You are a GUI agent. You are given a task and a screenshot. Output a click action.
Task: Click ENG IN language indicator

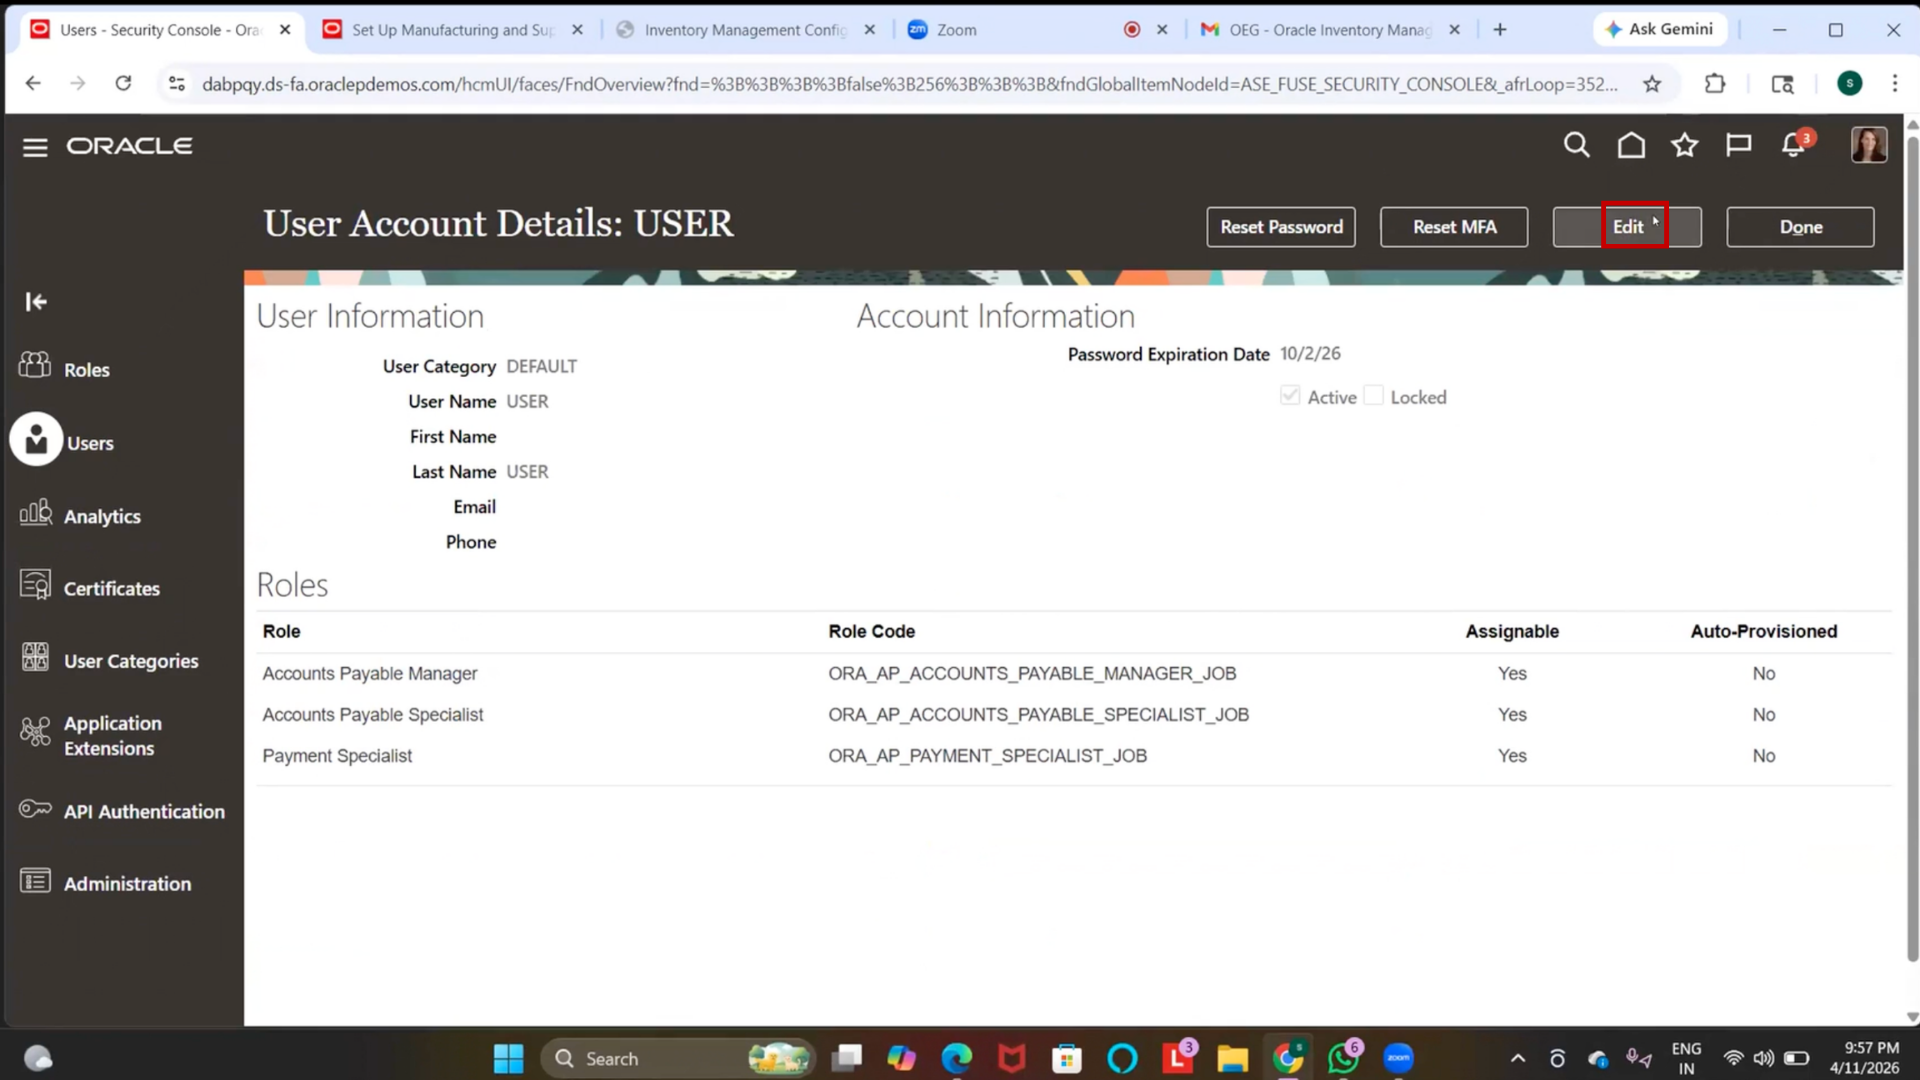coord(1686,1058)
